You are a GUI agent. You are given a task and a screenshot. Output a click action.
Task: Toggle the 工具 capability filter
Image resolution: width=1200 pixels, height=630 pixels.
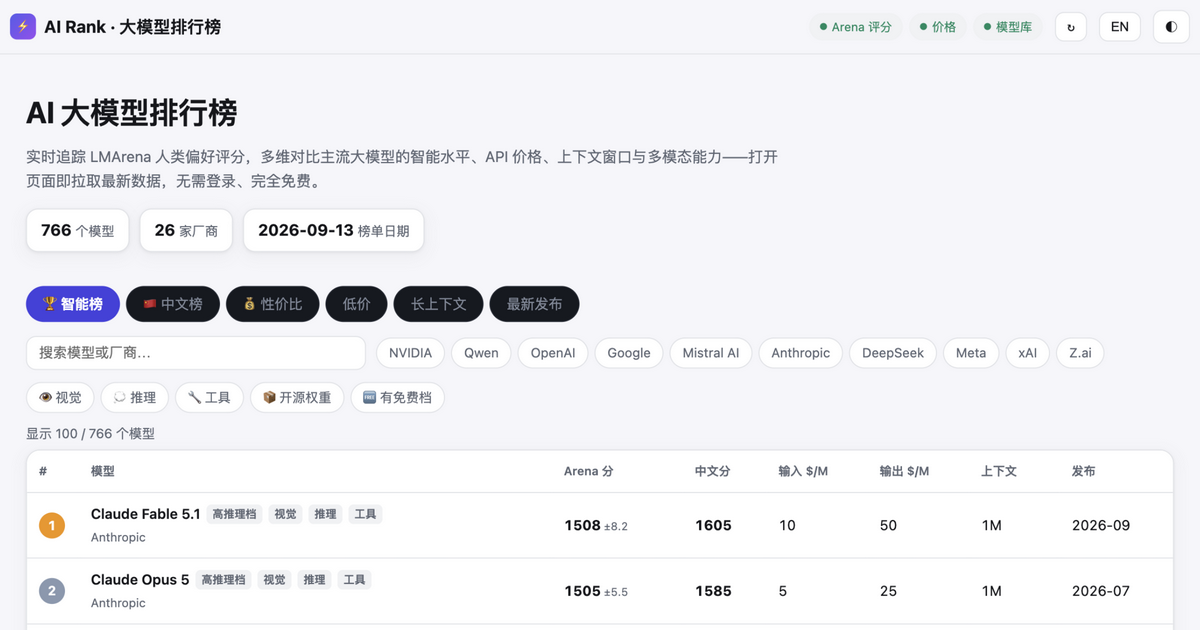click(x=210, y=397)
